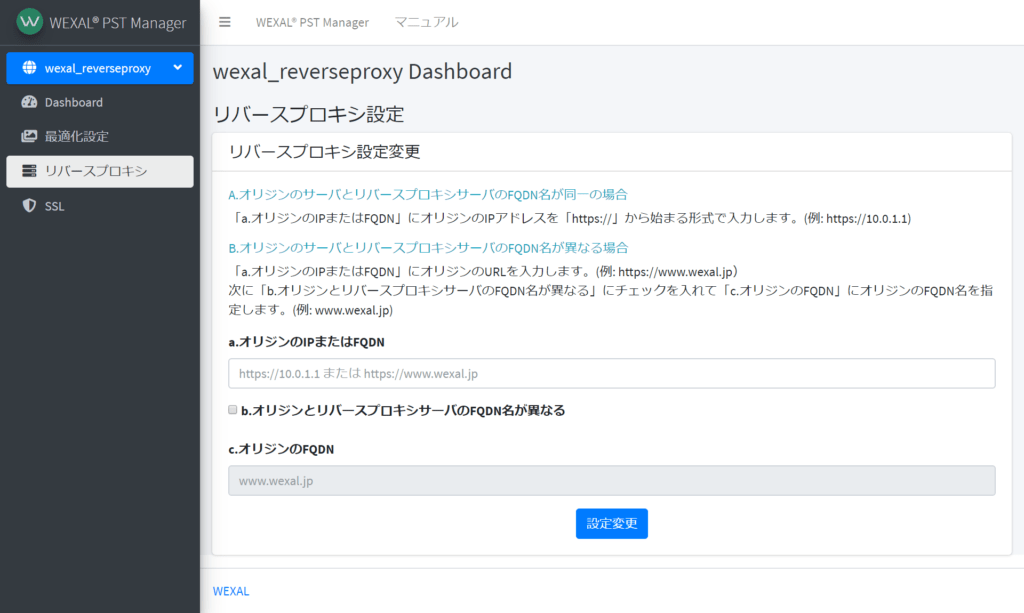Image resolution: width=1024 pixels, height=613 pixels.
Task: Click the WEXAL footer link
Action: tap(231, 591)
